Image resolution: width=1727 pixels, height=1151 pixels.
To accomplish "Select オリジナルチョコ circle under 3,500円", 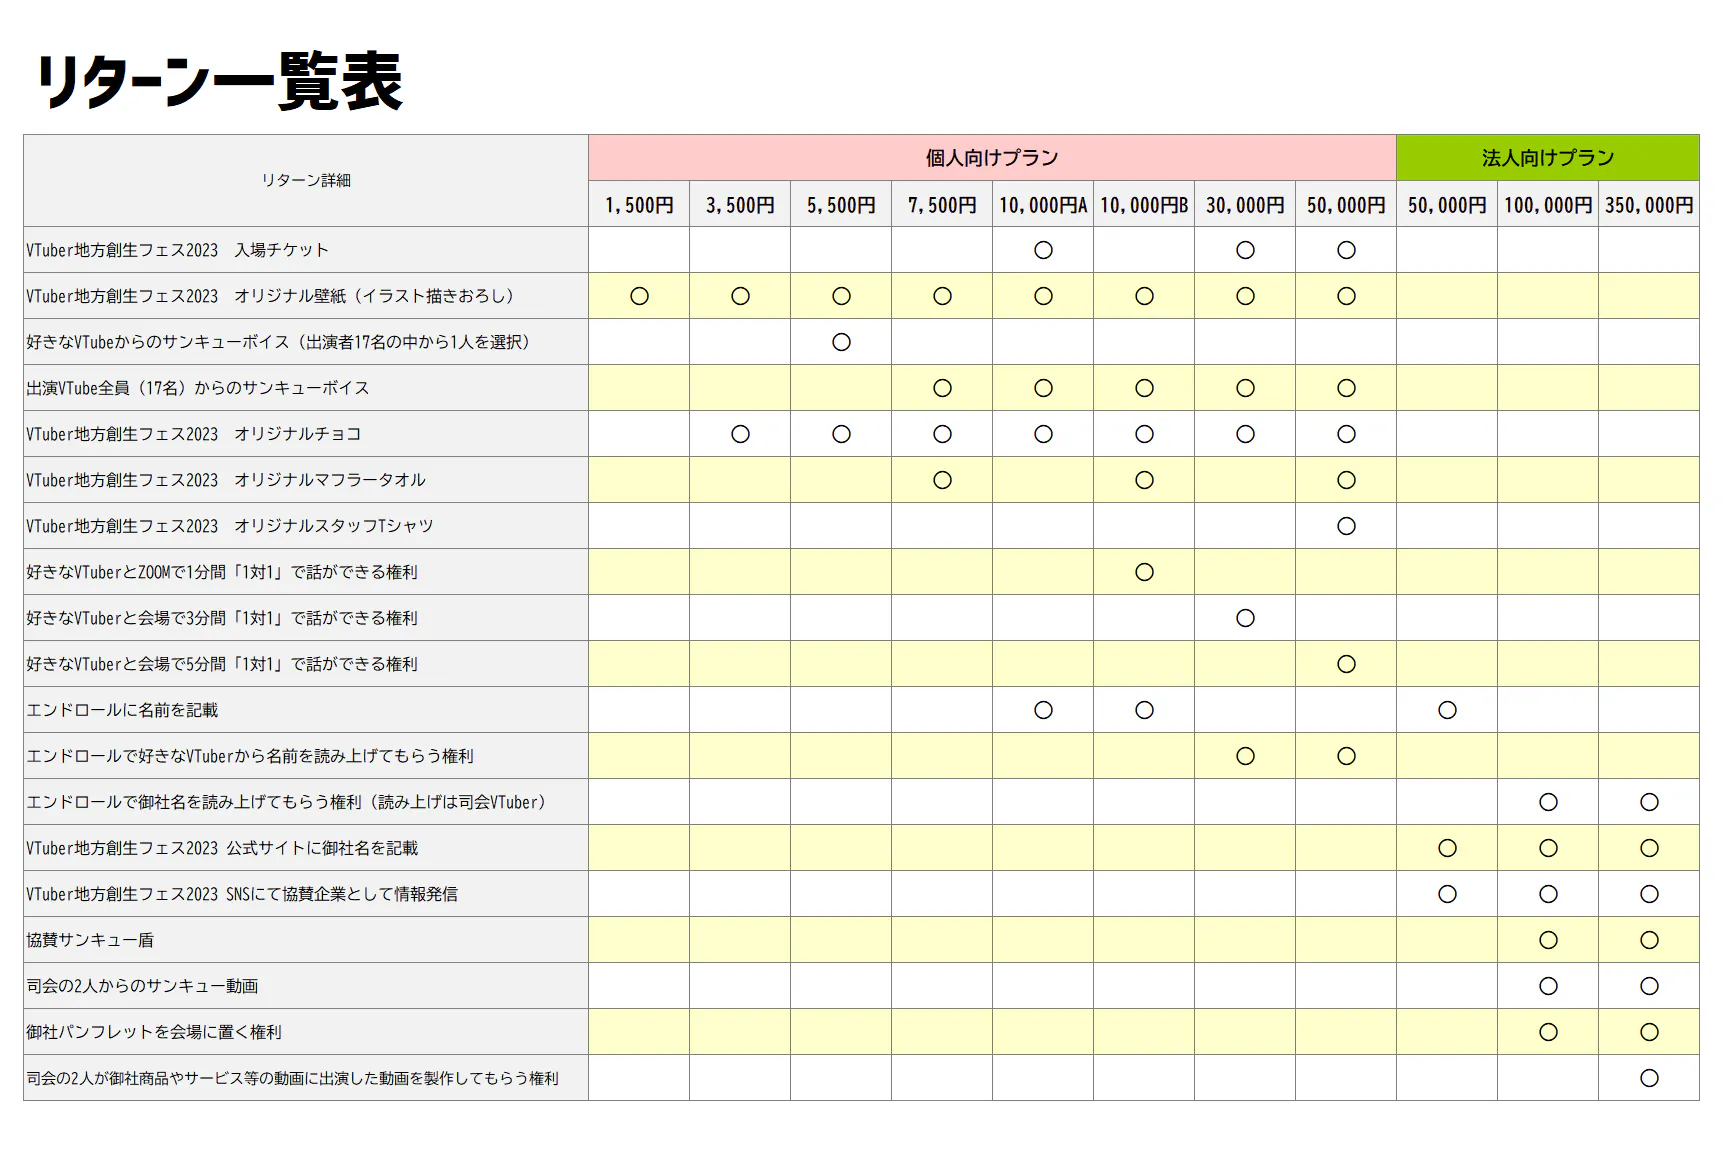I will tap(740, 434).
